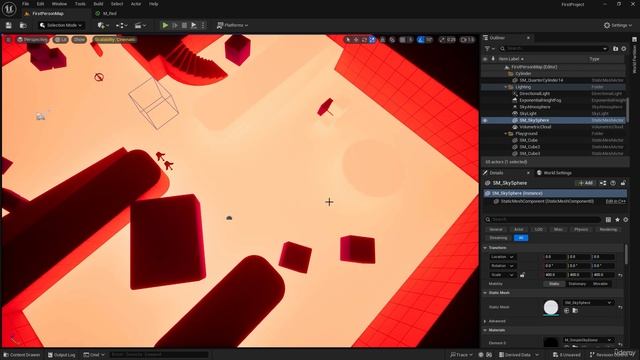Click the Outliner search field
The height and width of the screenshot is (360, 640).
553,49
